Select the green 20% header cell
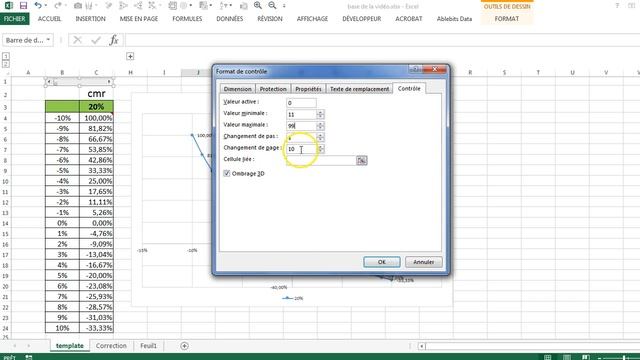This screenshot has width=640, height=360. tap(96, 107)
